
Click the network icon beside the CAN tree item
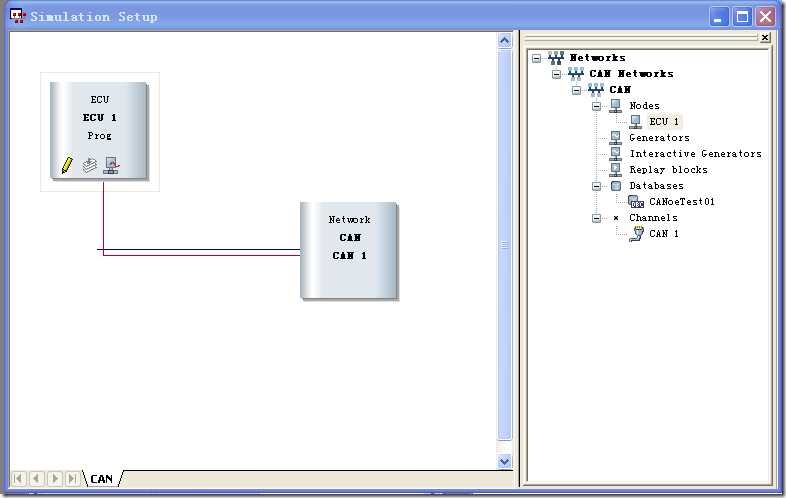[x=596, y=90]
